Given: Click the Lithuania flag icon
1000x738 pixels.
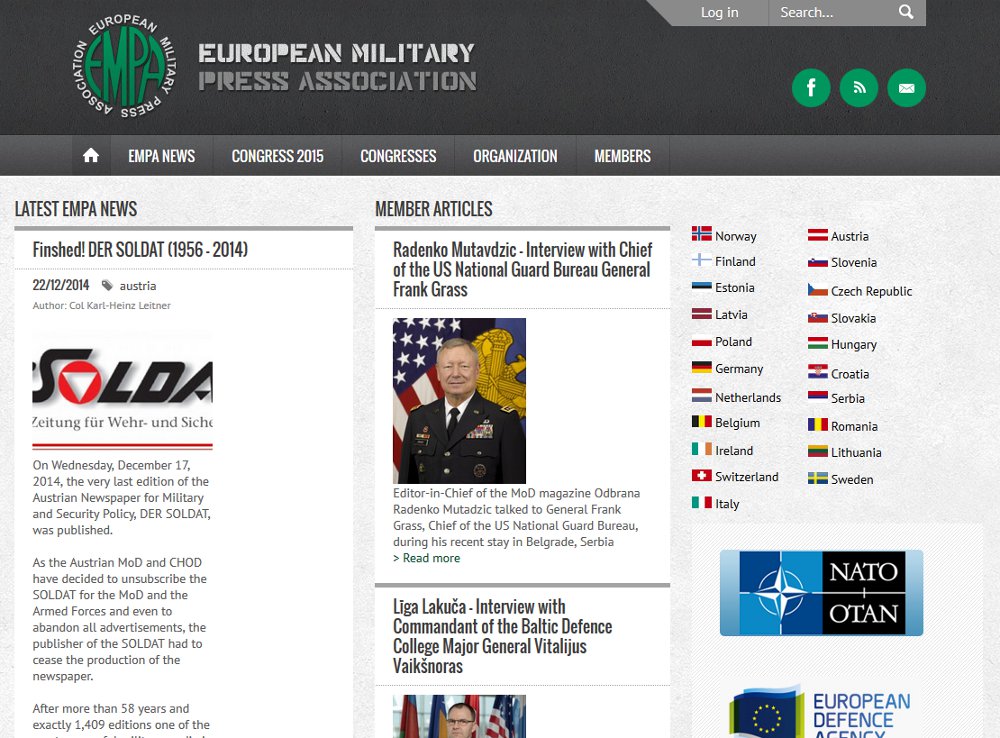Looking at the screenshot, I should click(x=818, y=451).
